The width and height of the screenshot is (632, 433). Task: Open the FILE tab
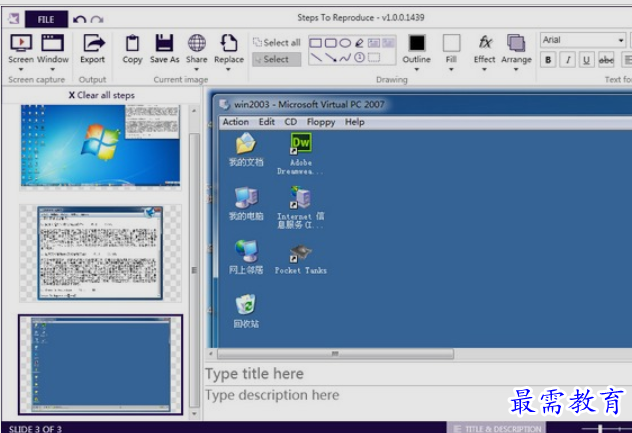click(x=46, y=19)
